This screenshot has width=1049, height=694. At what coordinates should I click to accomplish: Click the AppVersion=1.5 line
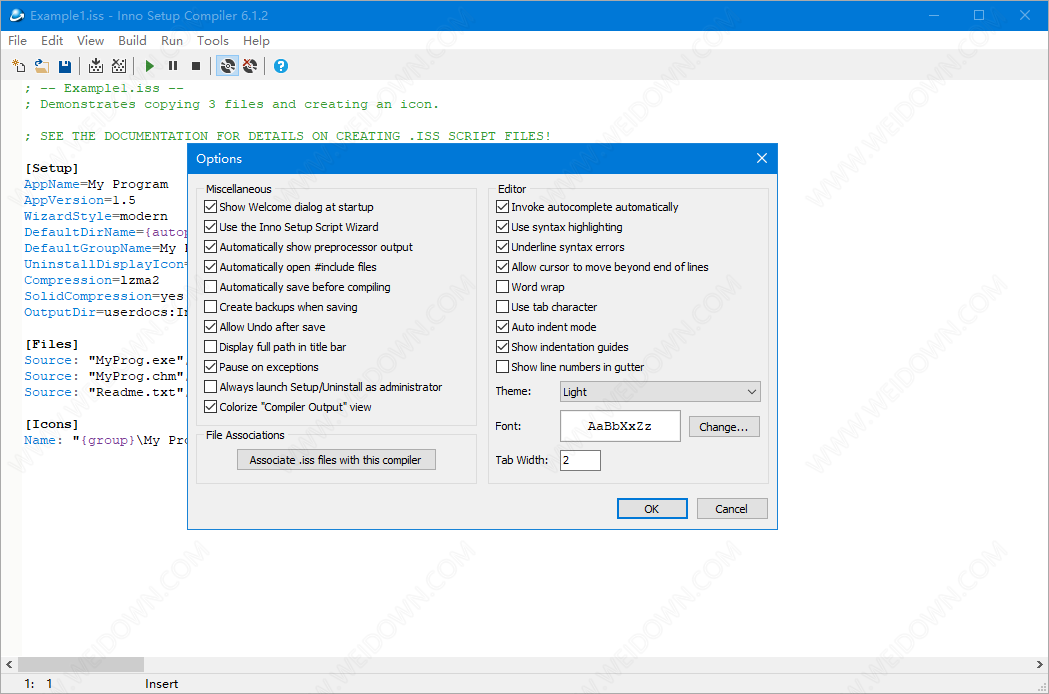click(80, 200)
